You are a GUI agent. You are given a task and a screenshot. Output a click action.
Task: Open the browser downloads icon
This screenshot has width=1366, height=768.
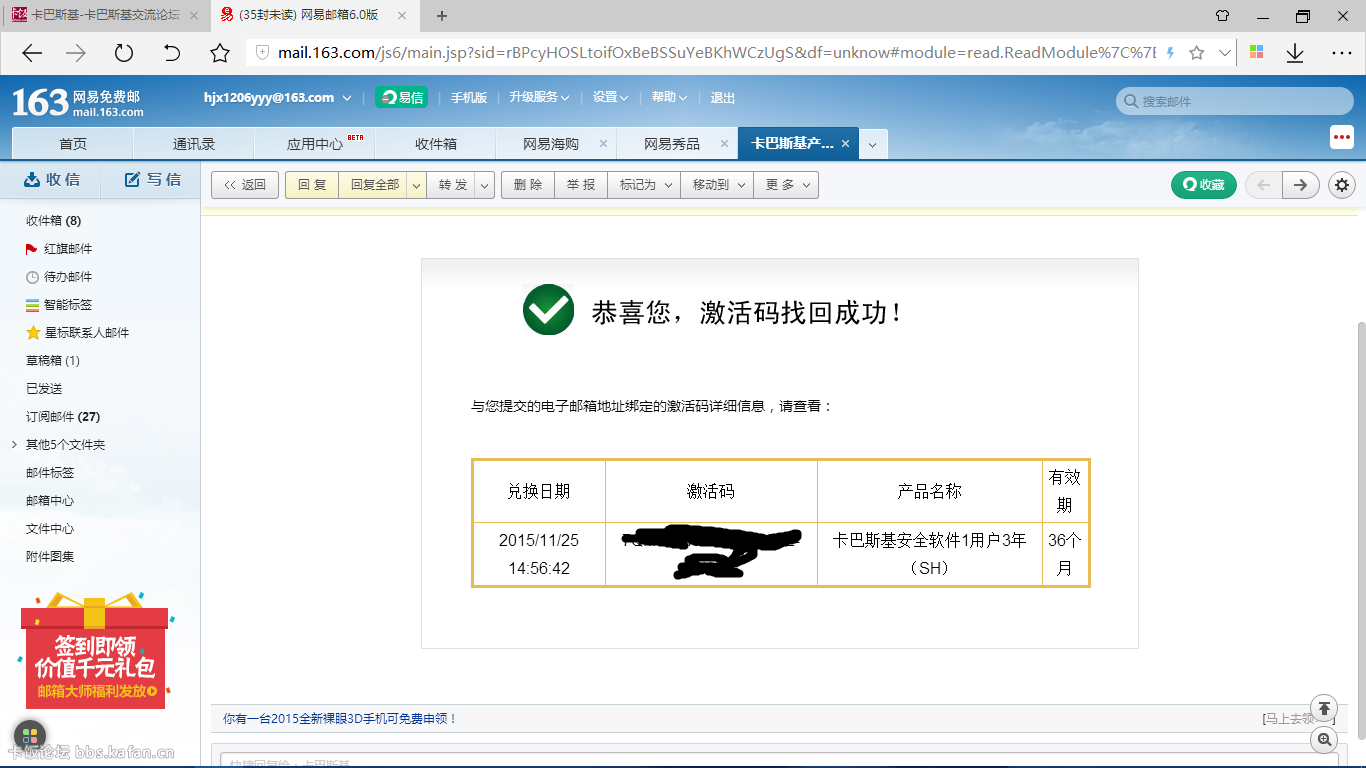pos(1295,53)
